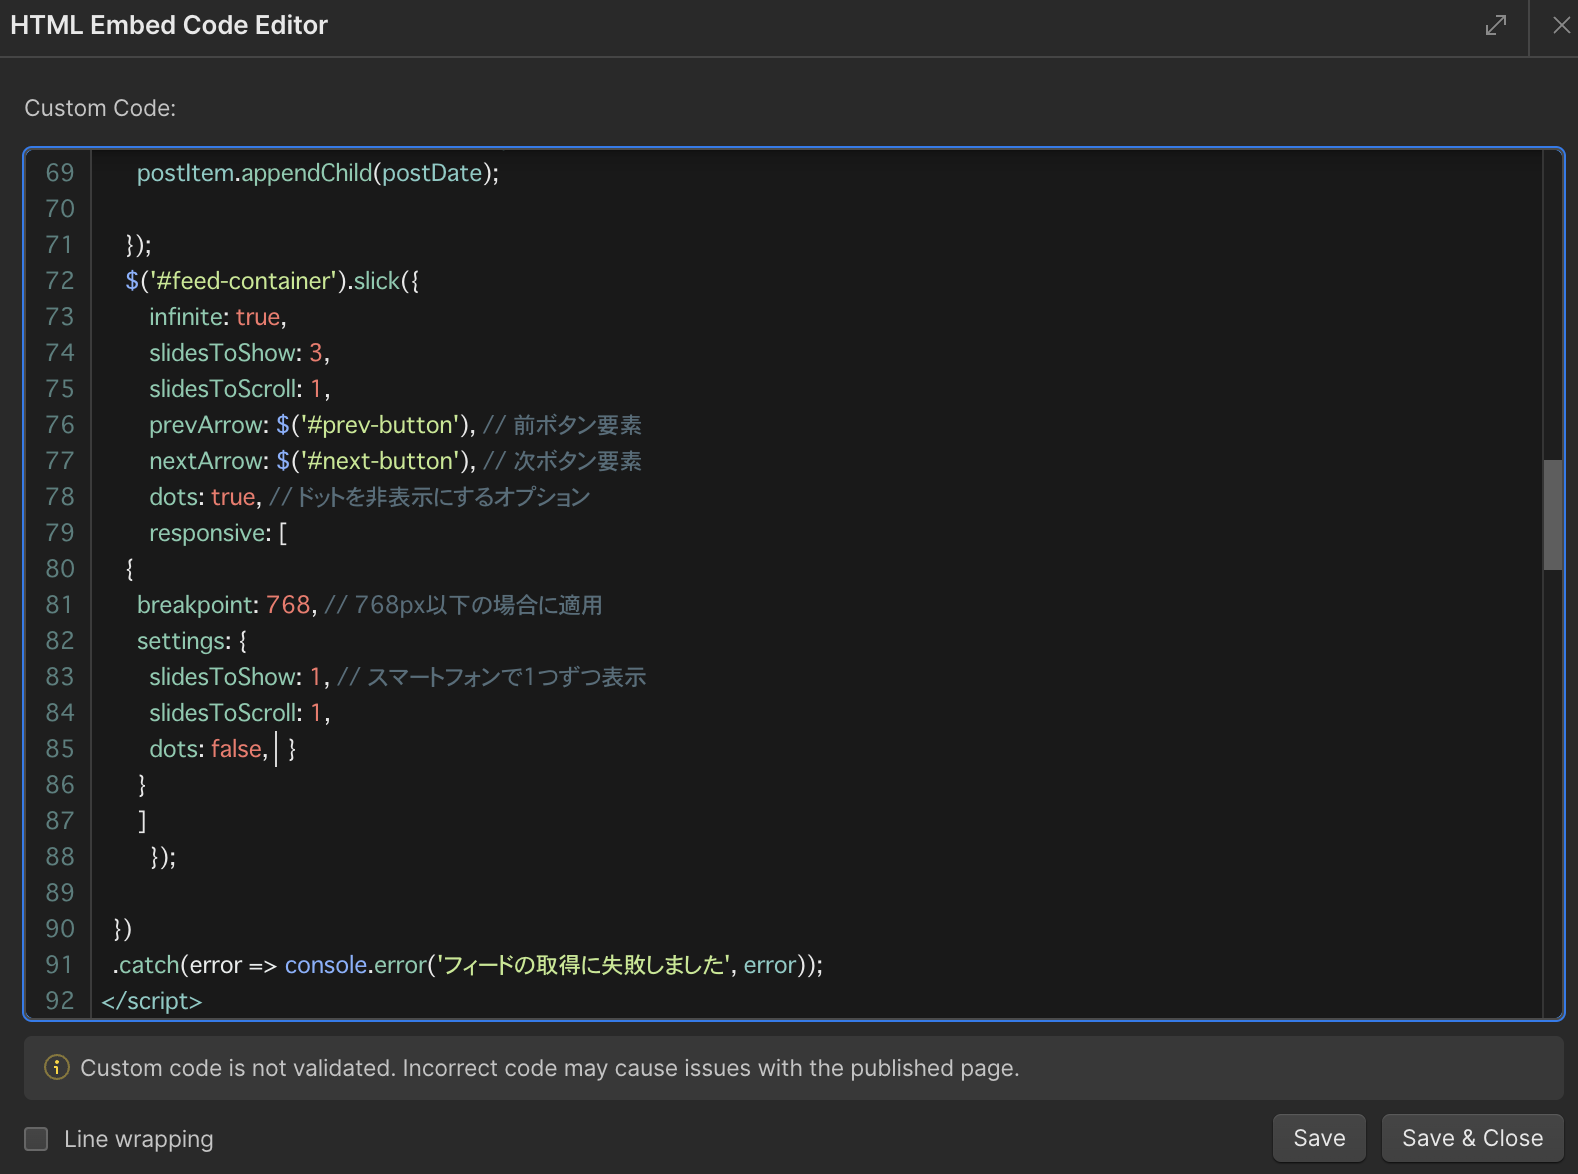Click empty line 89 in the editor
This screenshot has height=1174, width=1578.
coord(815,893)
